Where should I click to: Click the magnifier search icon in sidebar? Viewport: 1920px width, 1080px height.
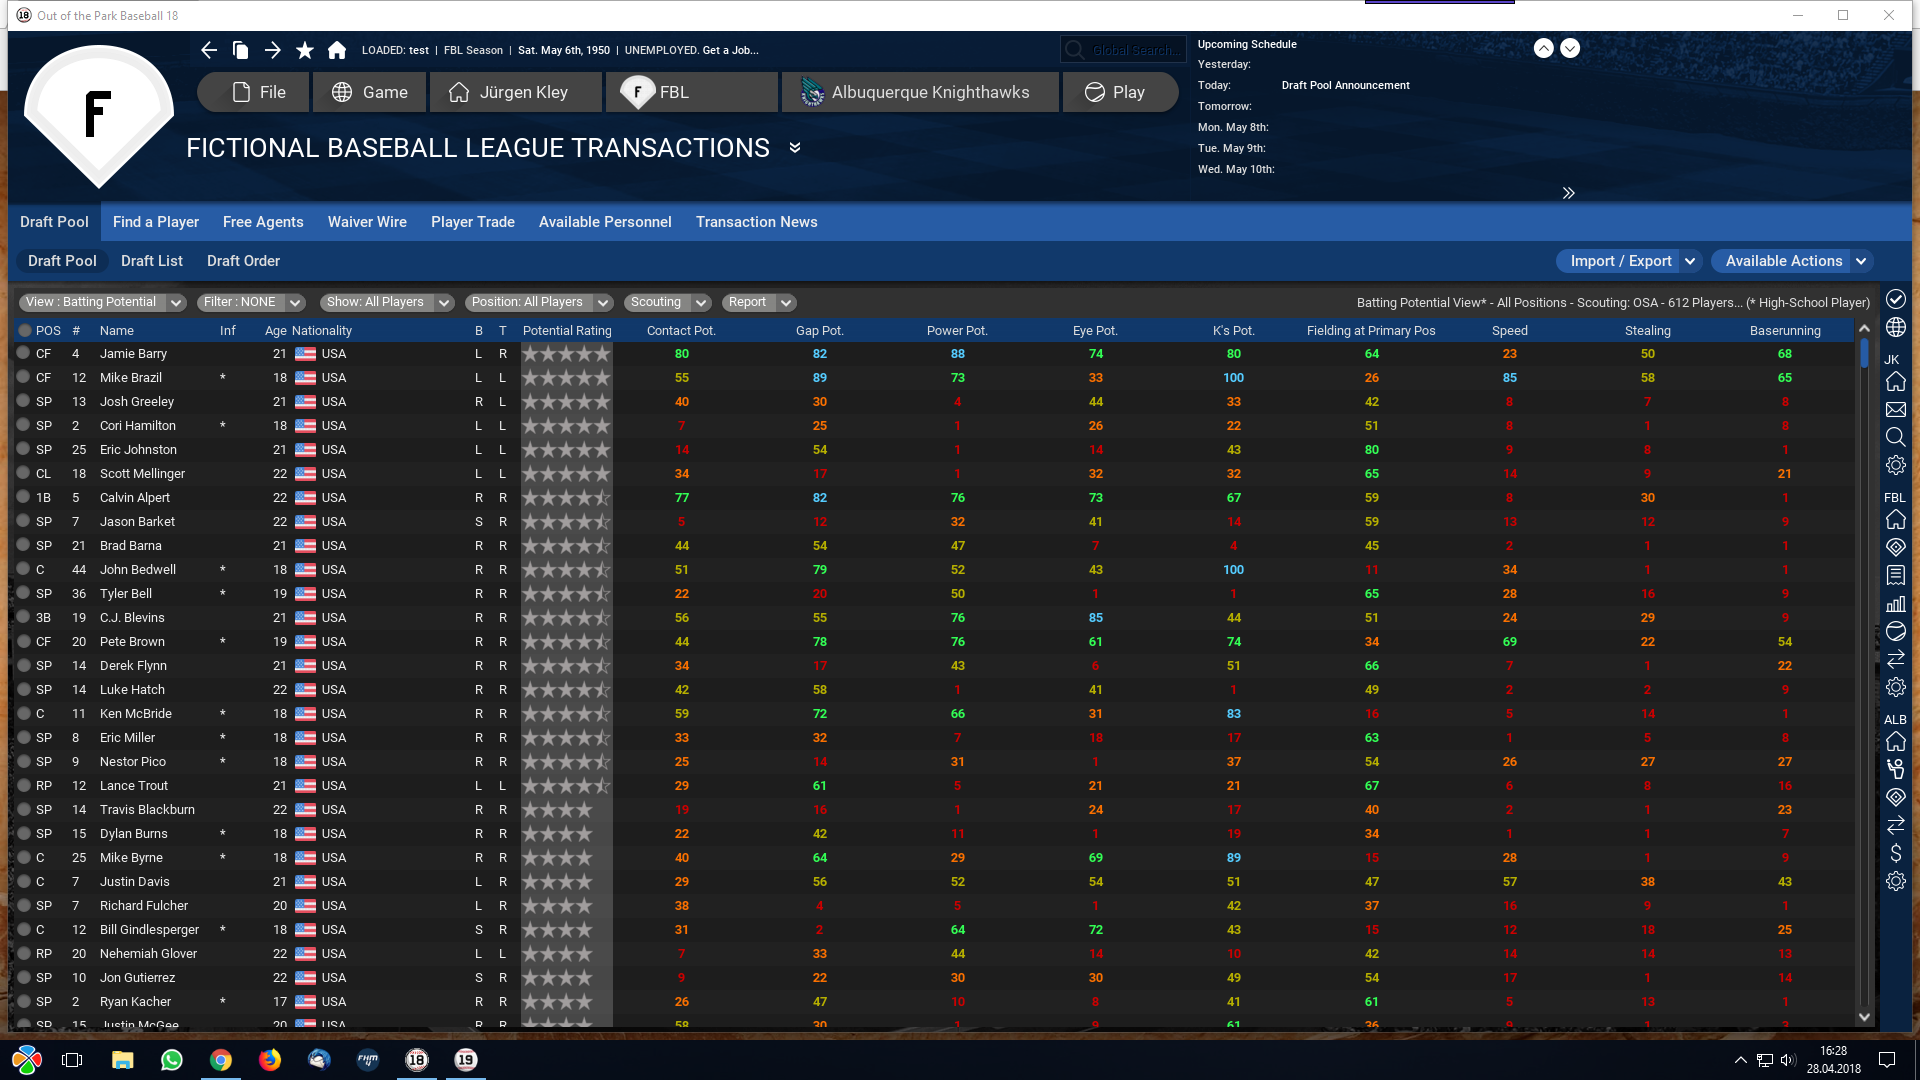pyautogui.click(x=1895, y=437)
